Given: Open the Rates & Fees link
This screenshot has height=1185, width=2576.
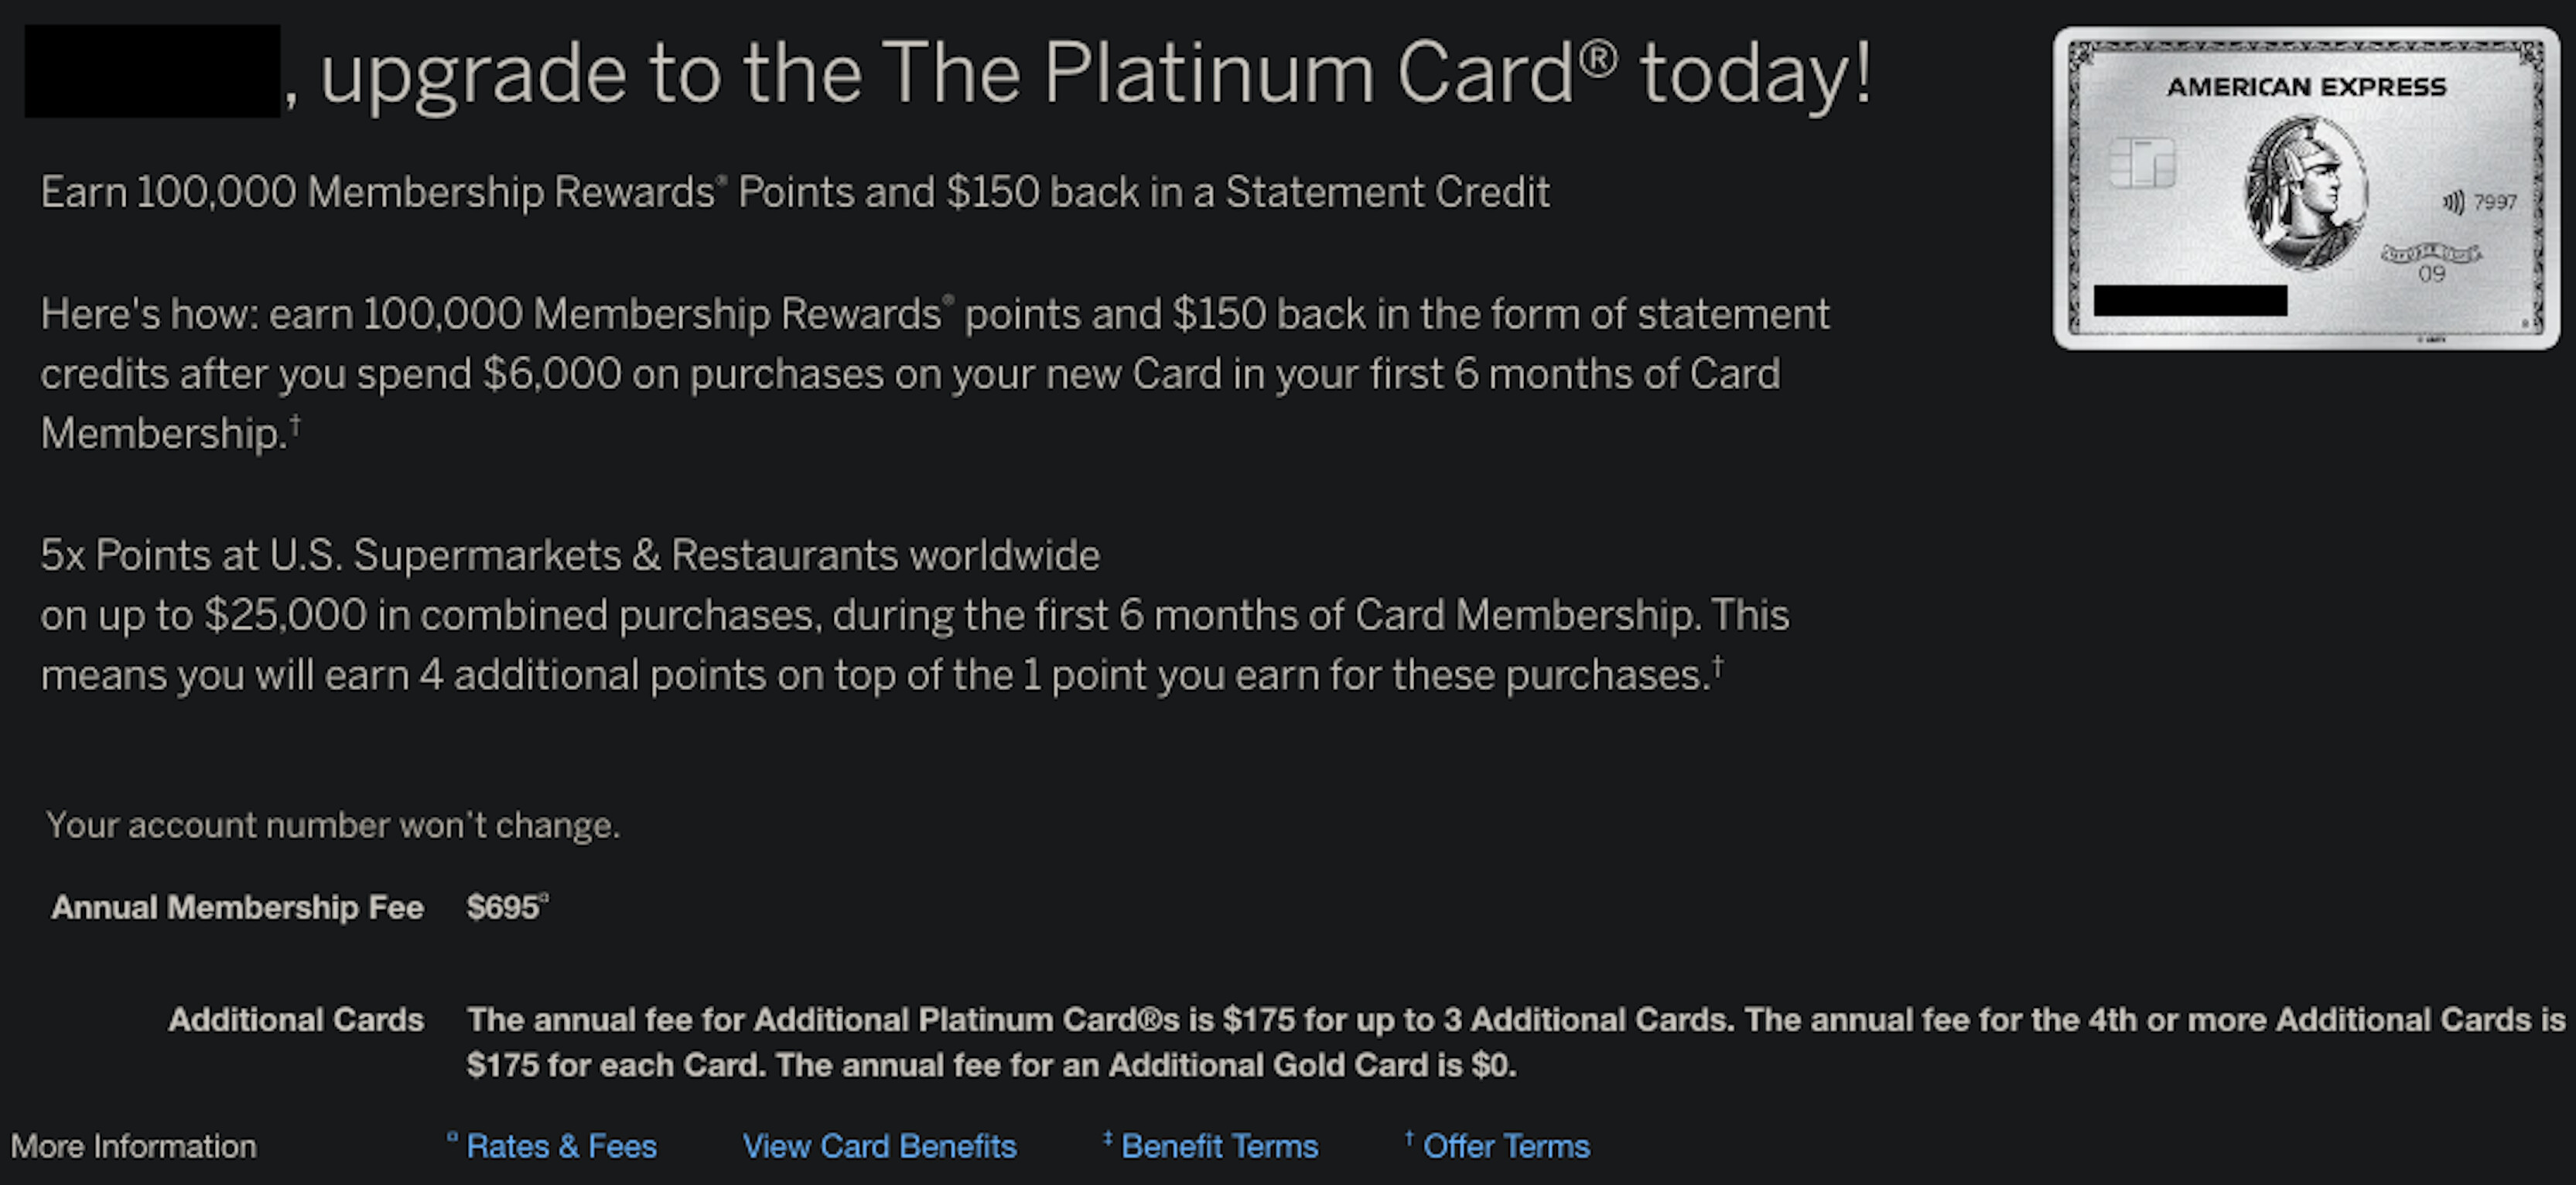Looking at the screenshot, I should [x=560, y=1146].
